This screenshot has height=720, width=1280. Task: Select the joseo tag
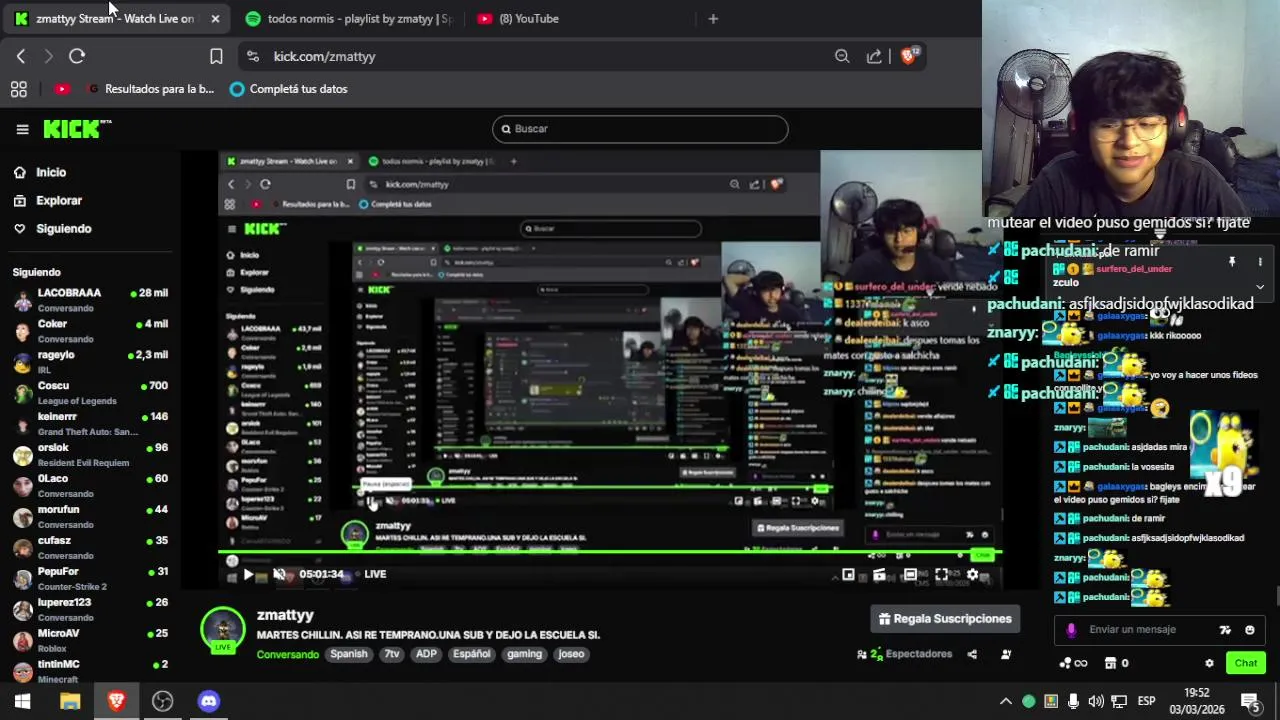pos(571,654)
